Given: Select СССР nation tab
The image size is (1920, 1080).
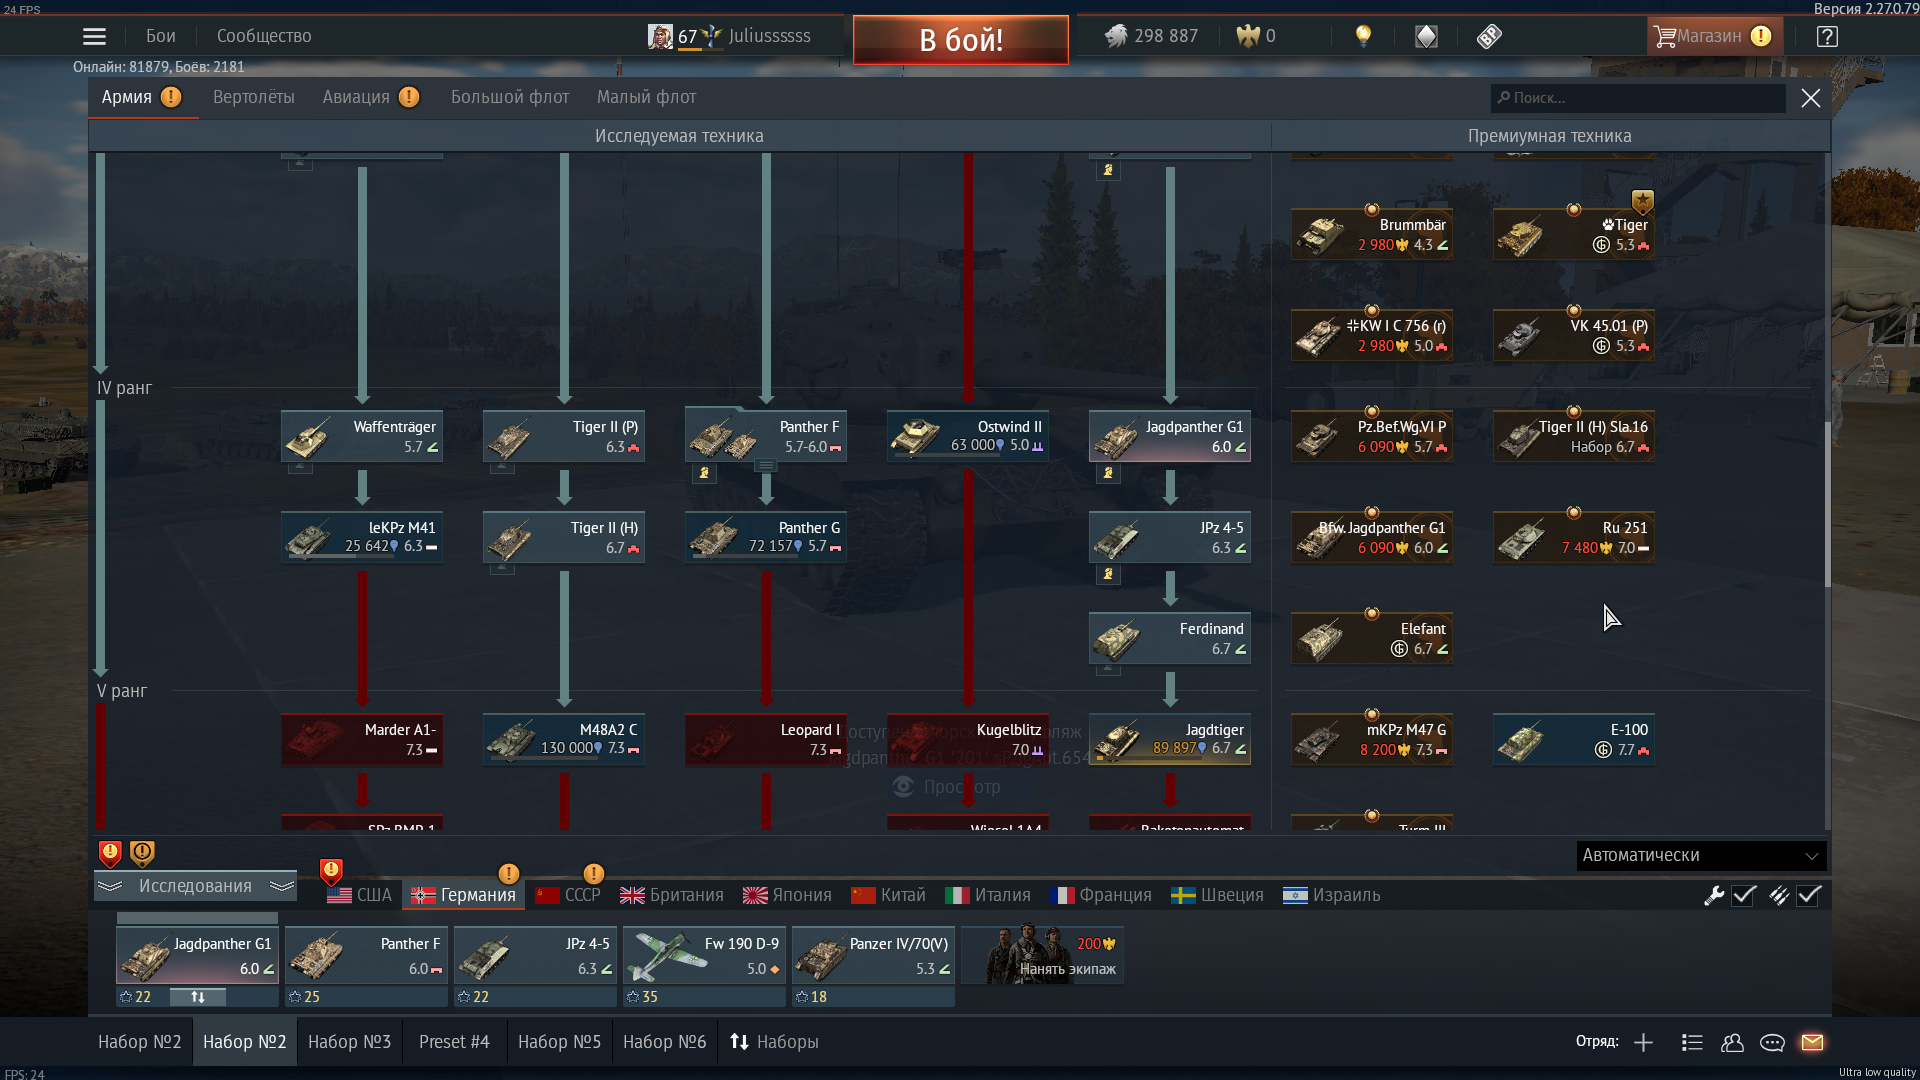Looking at the screenshot, I should coord(568,895).
